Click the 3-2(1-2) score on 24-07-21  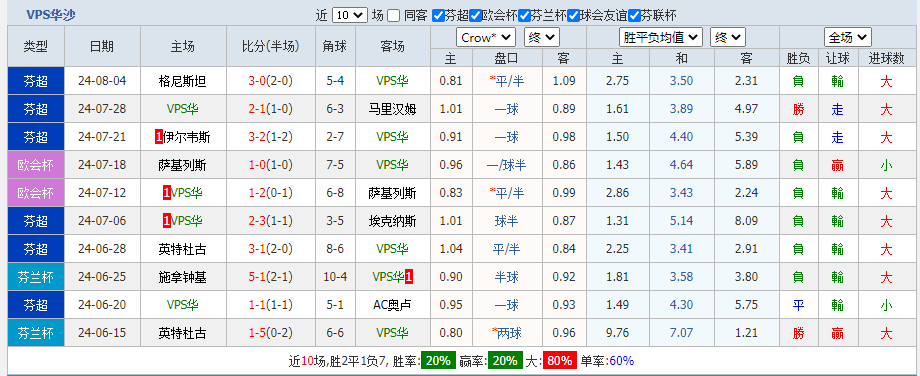click(270, 137)
